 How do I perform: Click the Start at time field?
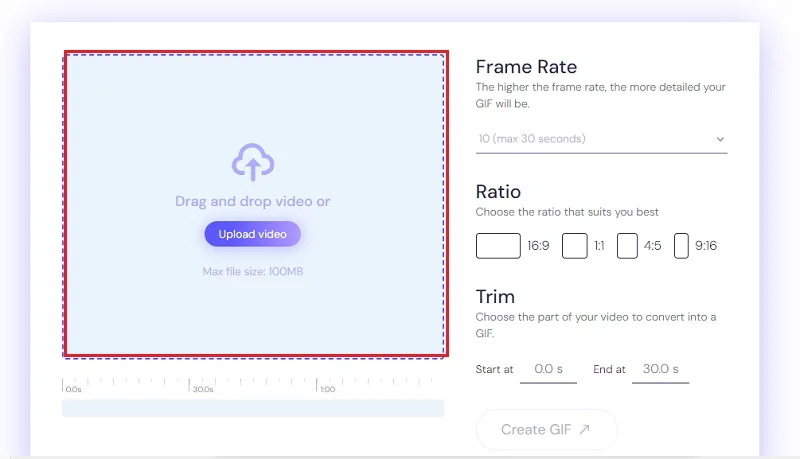click(x=548, y=369)
